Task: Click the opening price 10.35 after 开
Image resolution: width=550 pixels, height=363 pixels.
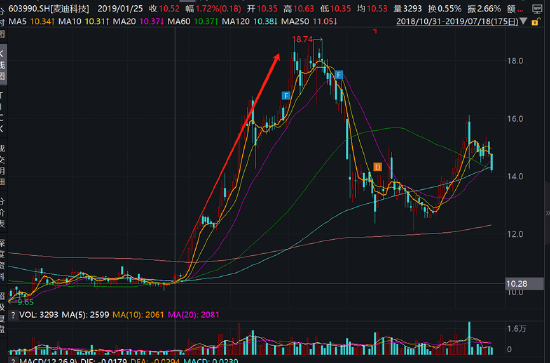Action: pos(267,8)
